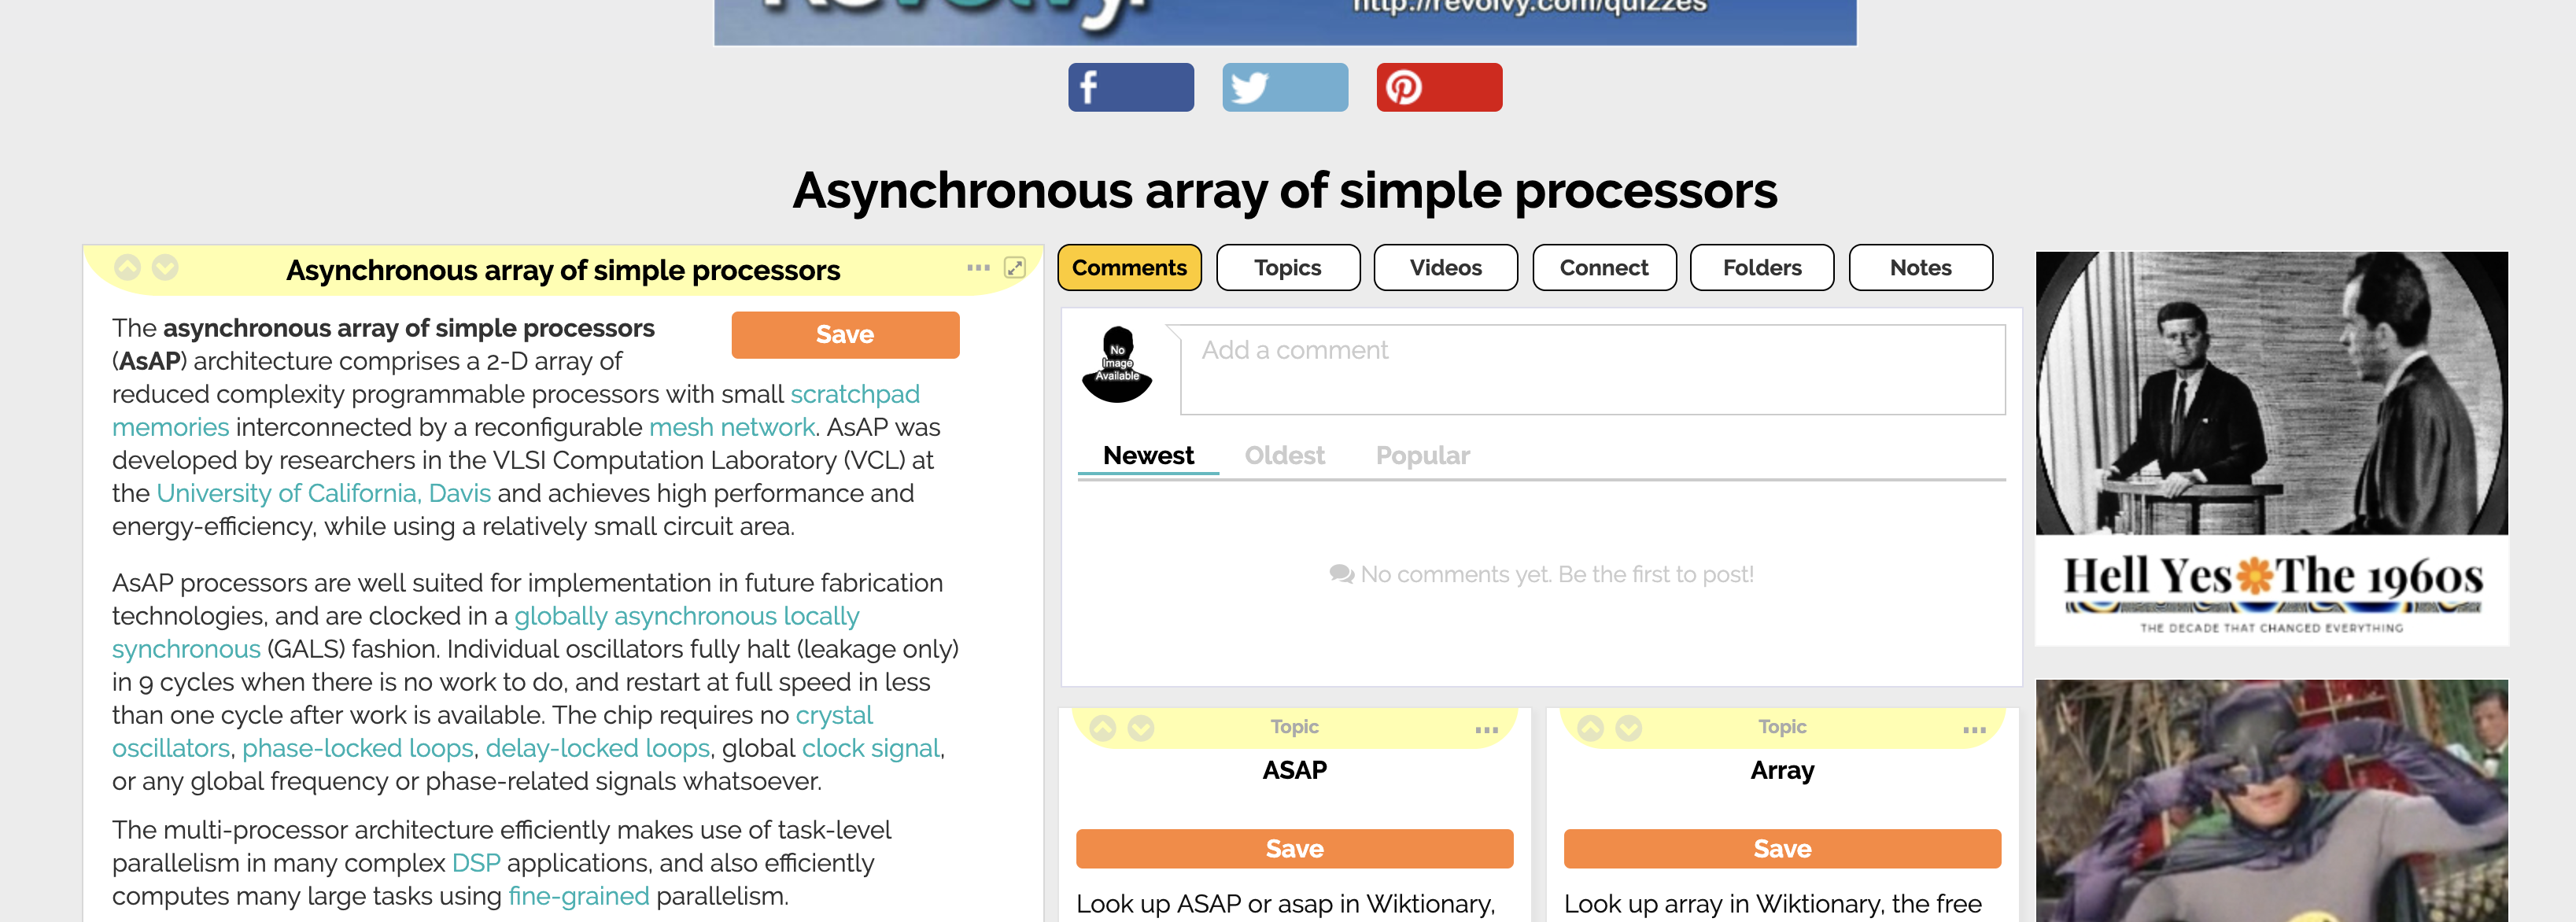Open Hell Yes The 1960s thumbnail
This screenshot has height=922, width=2576.
pyautogui.click(x=2271, y=448)
